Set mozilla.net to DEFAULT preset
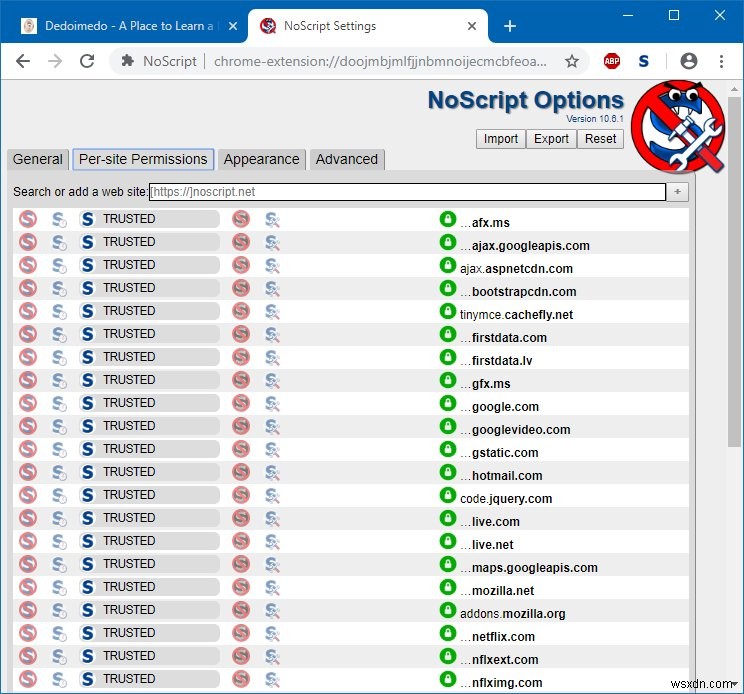Image resolution: width=744 pixels, height=694 pixels. [x=28, y=587]
